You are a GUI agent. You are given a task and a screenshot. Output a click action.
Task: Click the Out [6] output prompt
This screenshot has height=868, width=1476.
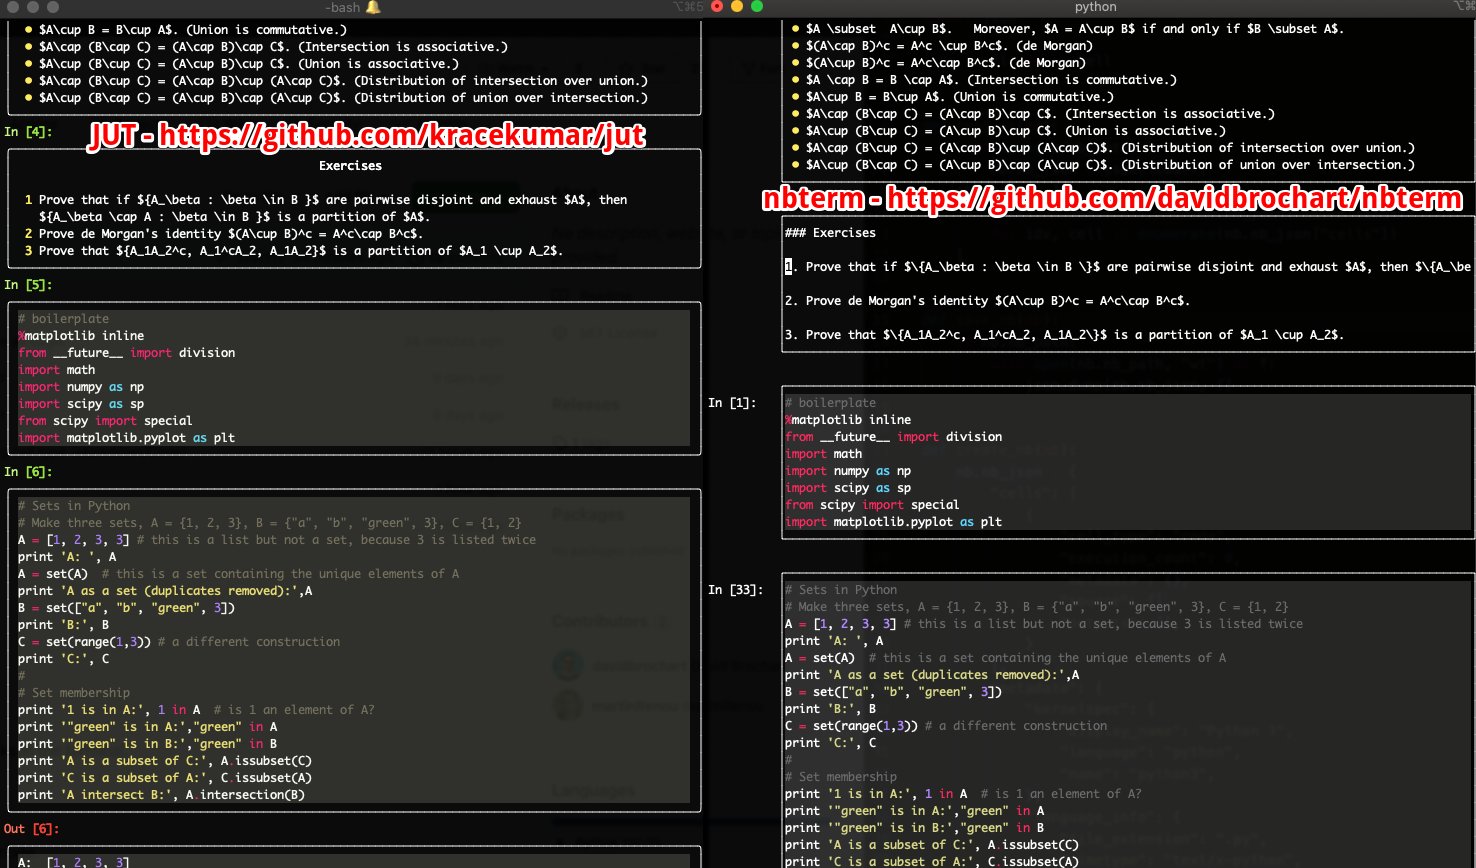(x=32, y=828)
